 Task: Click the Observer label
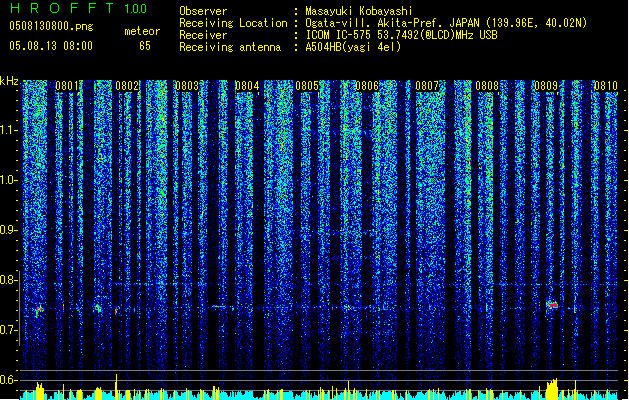pyautogui.click(x=203, y=11)
